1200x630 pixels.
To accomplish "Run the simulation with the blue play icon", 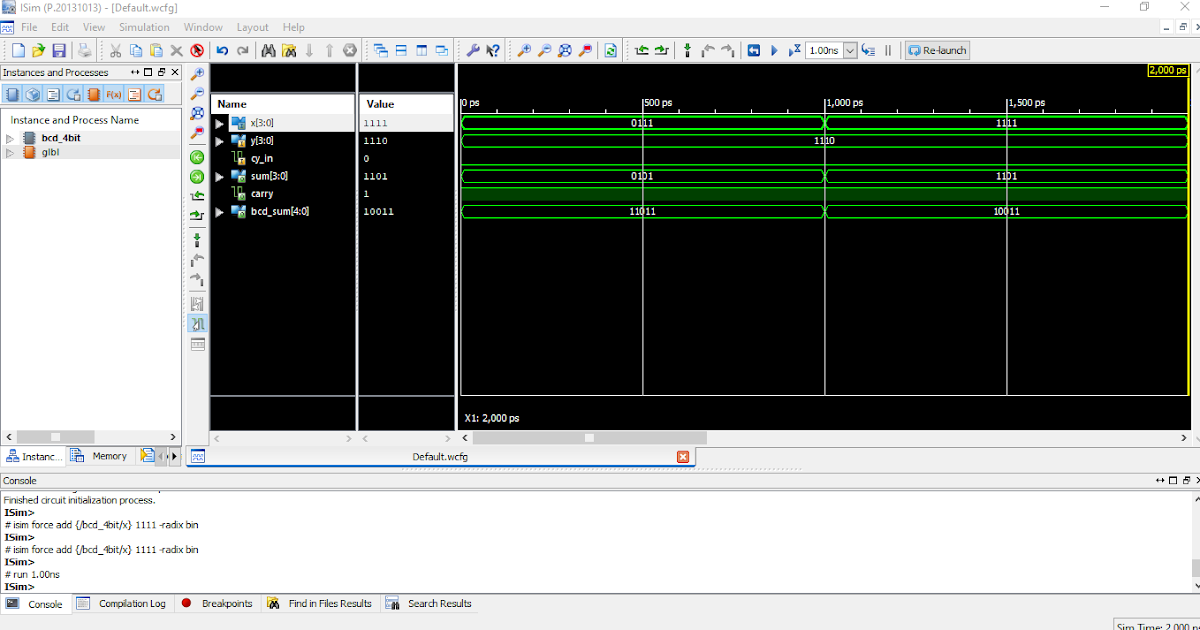I will pyautogui.click(x=774, y=50).
